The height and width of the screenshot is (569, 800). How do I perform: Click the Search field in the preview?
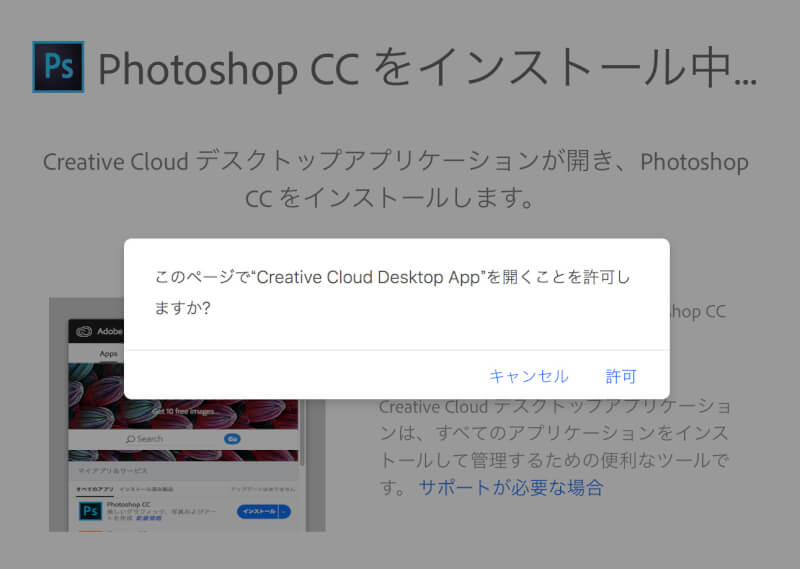145,439
